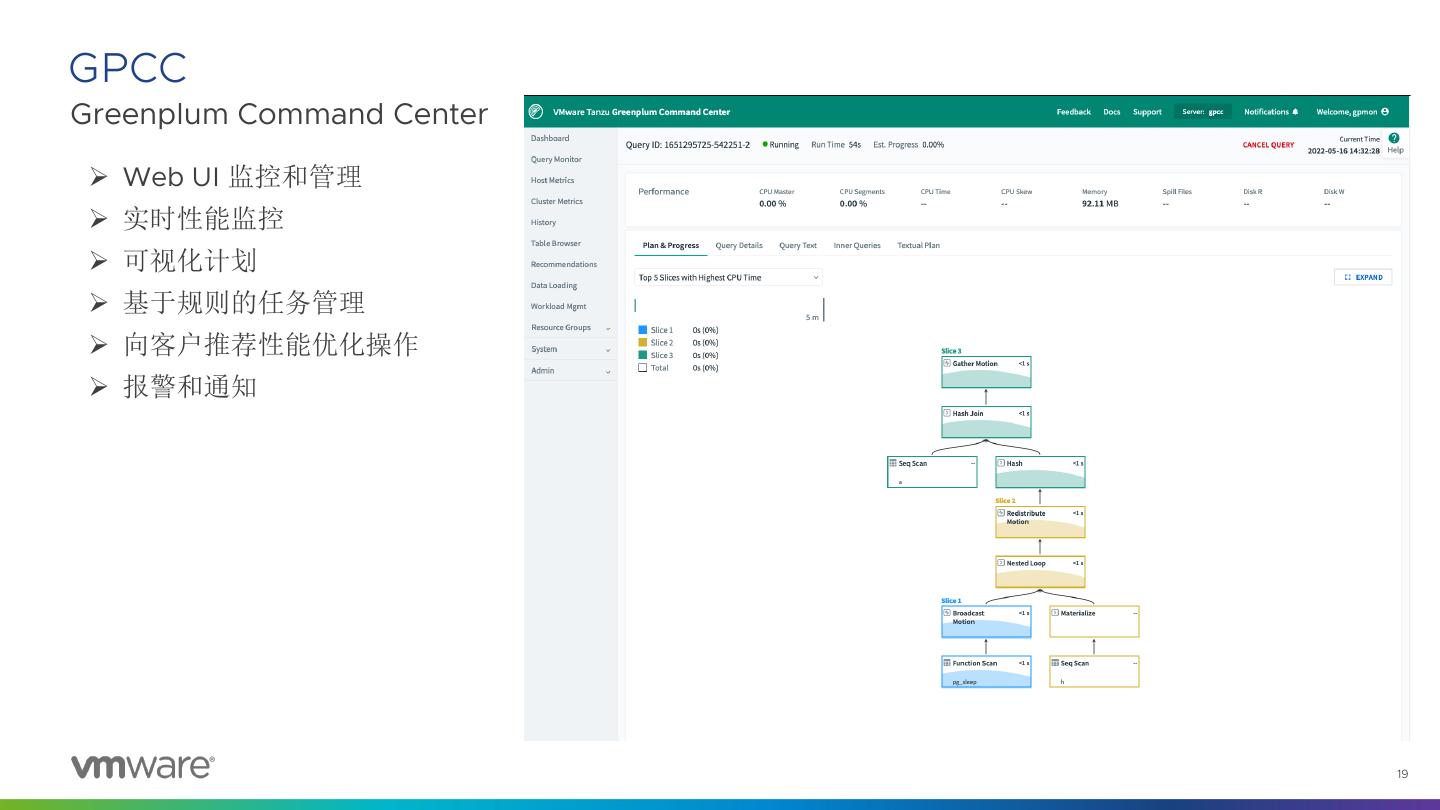Open Host Metrics in the sidebar

(553, 180)
